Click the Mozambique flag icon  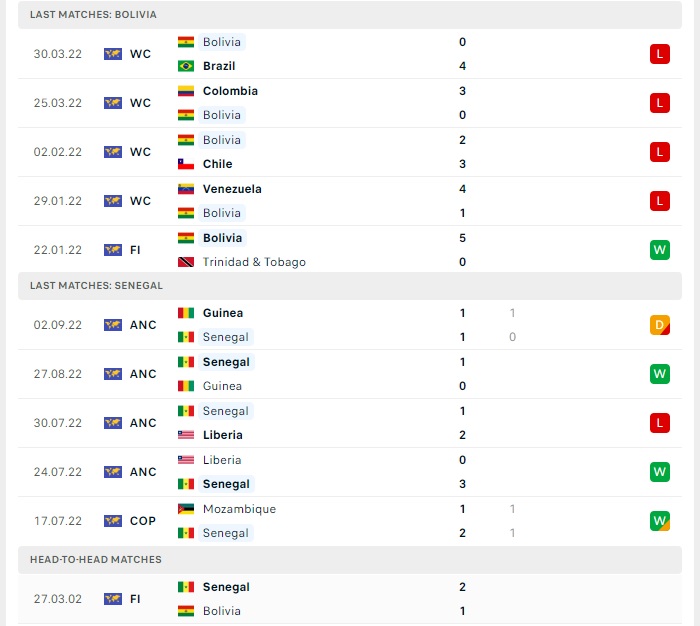click(186, 509)
